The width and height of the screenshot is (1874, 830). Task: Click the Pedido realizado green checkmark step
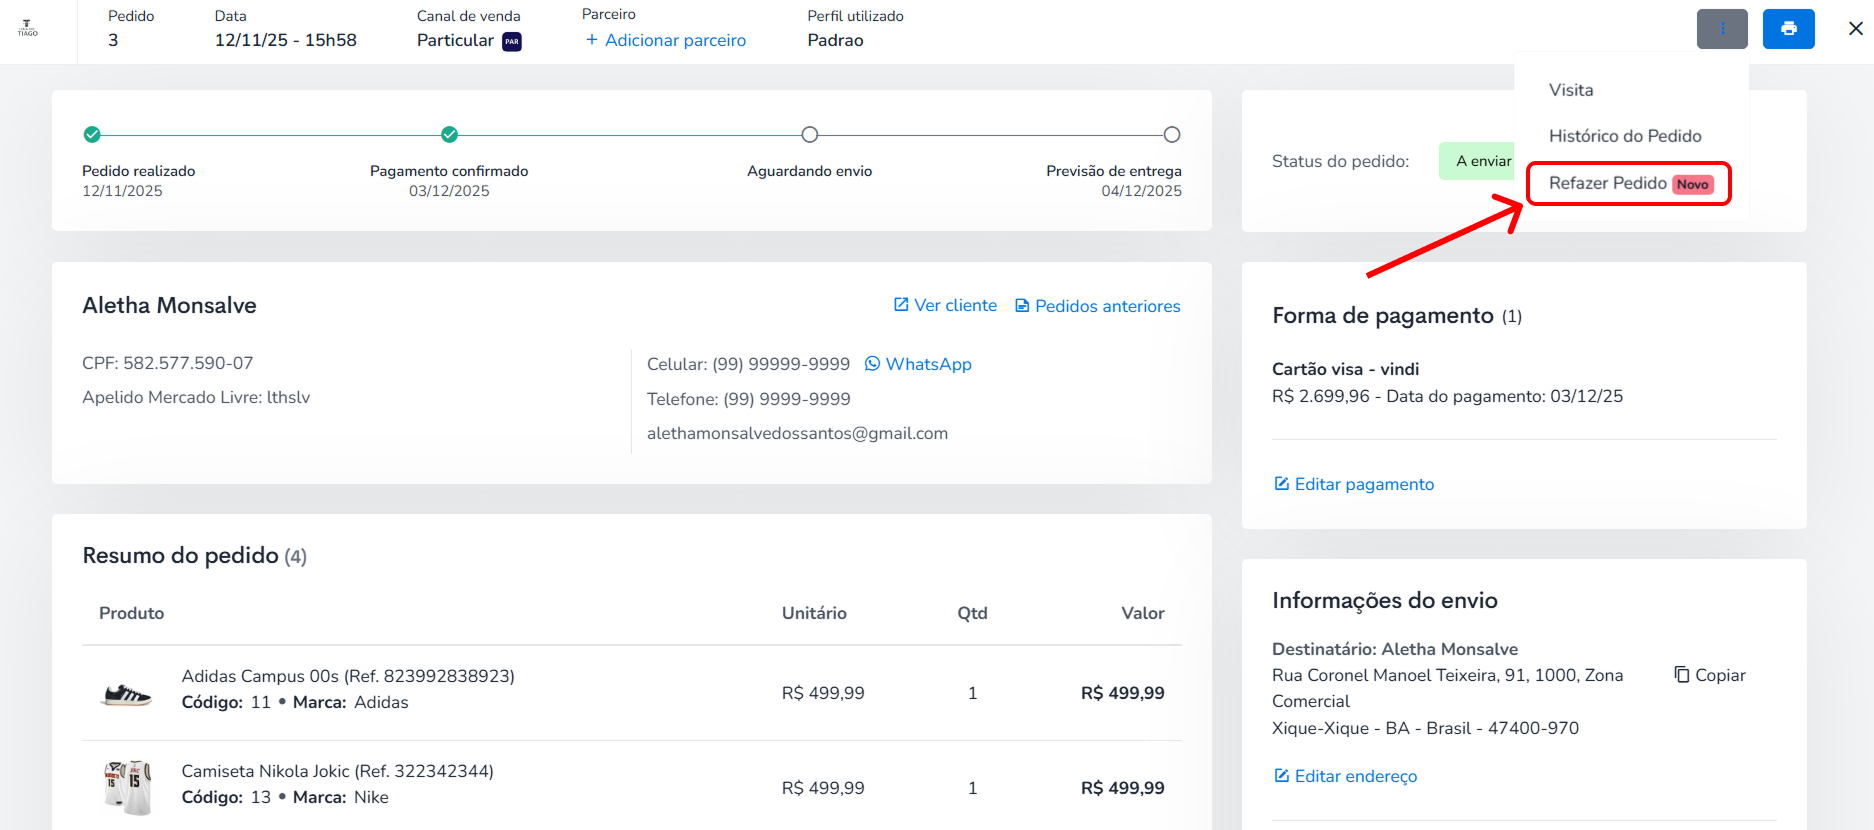tap(92, 134)
